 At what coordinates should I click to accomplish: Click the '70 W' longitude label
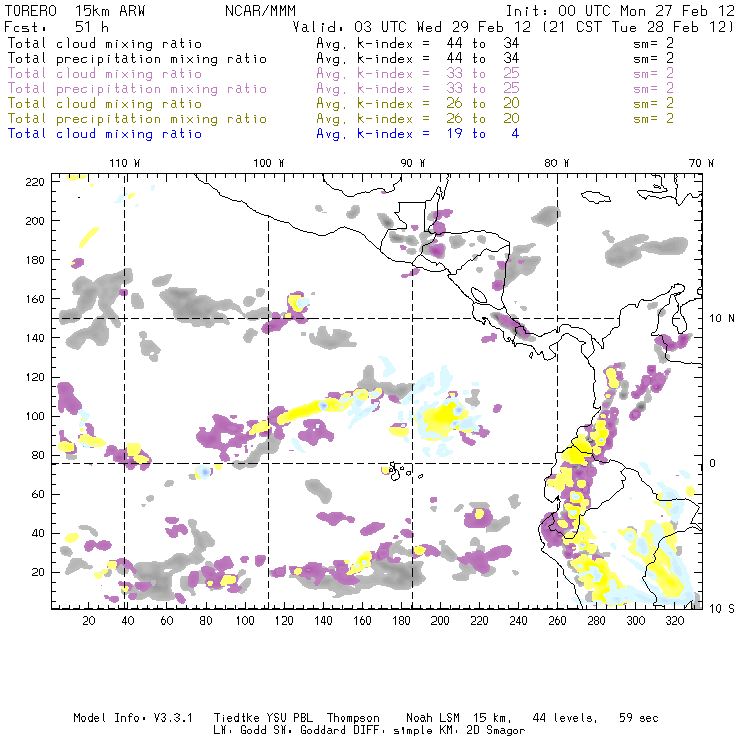[x=701, y=163]
